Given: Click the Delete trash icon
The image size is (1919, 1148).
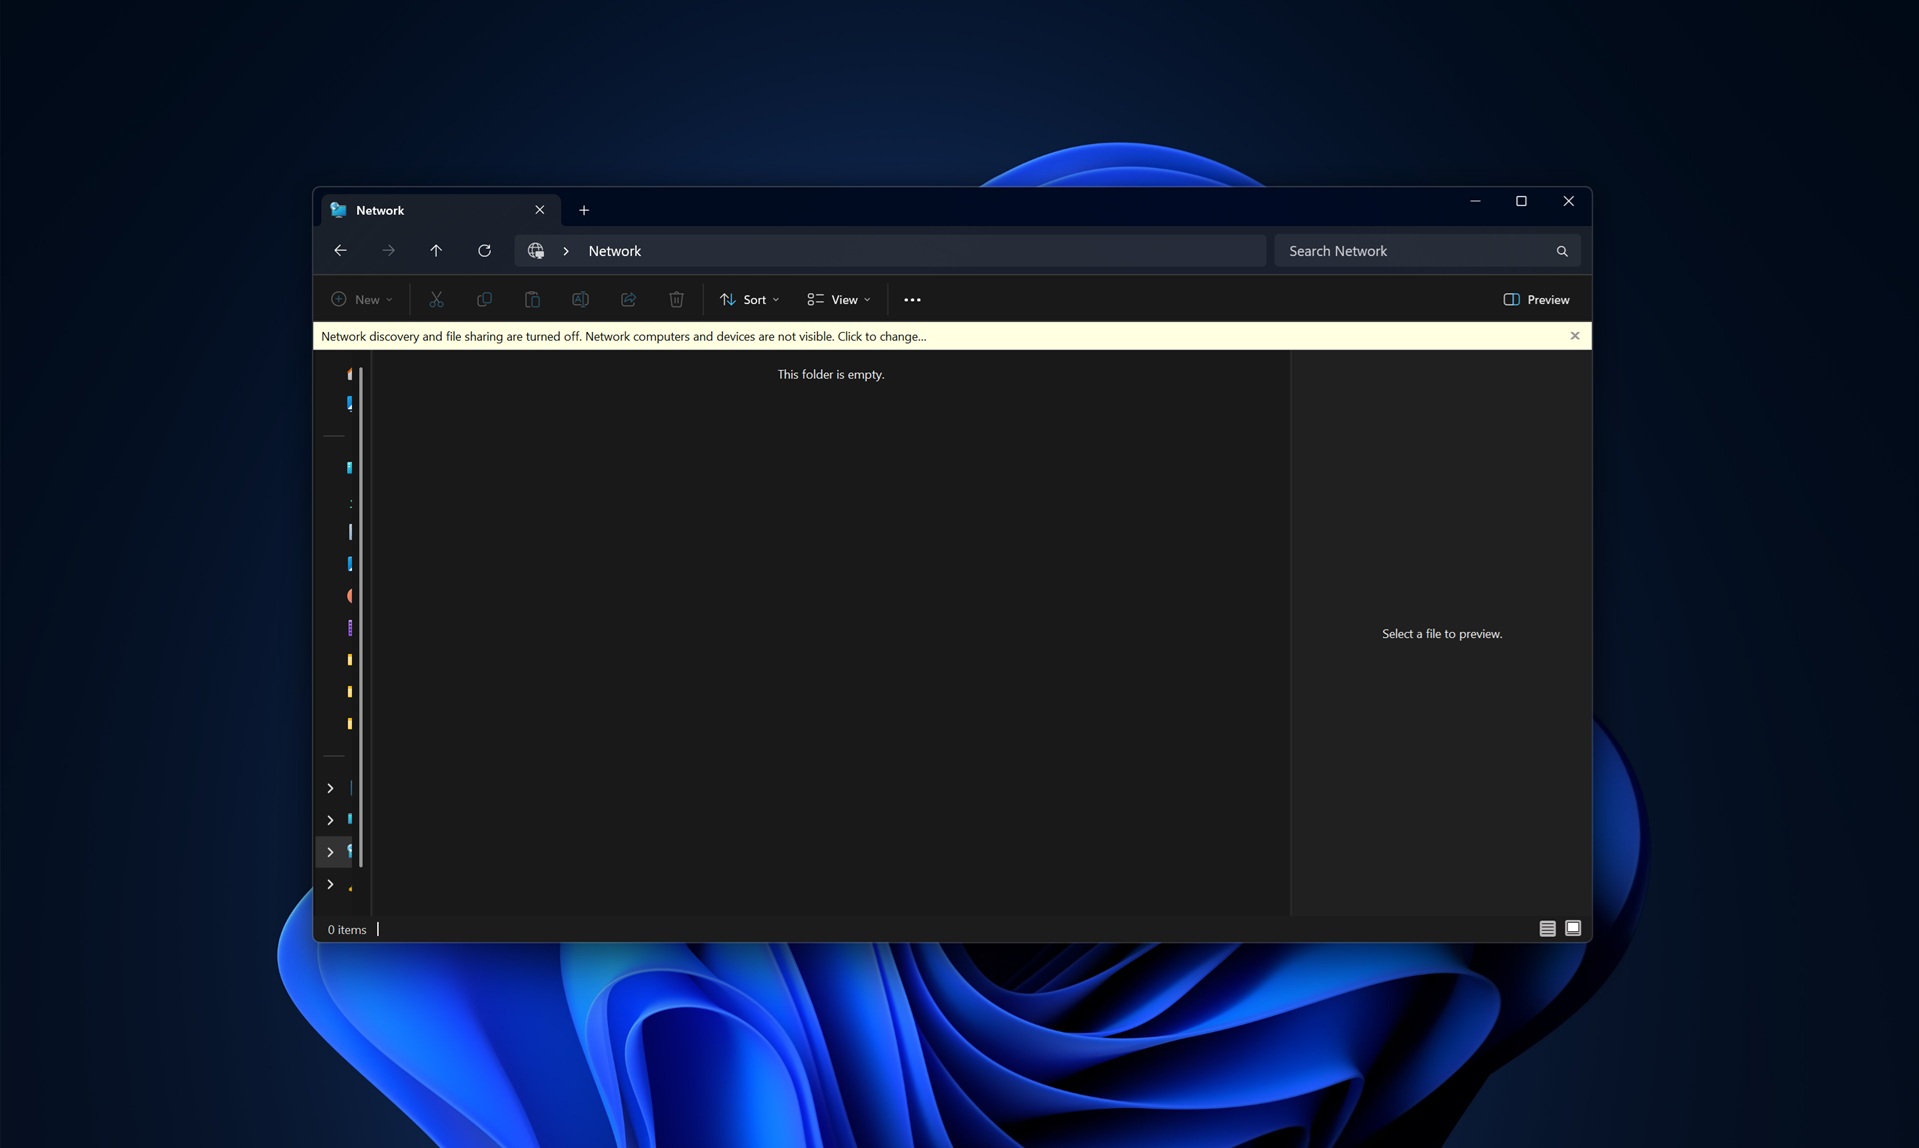Looking at the screenshot, I should [x=676, y=299].
